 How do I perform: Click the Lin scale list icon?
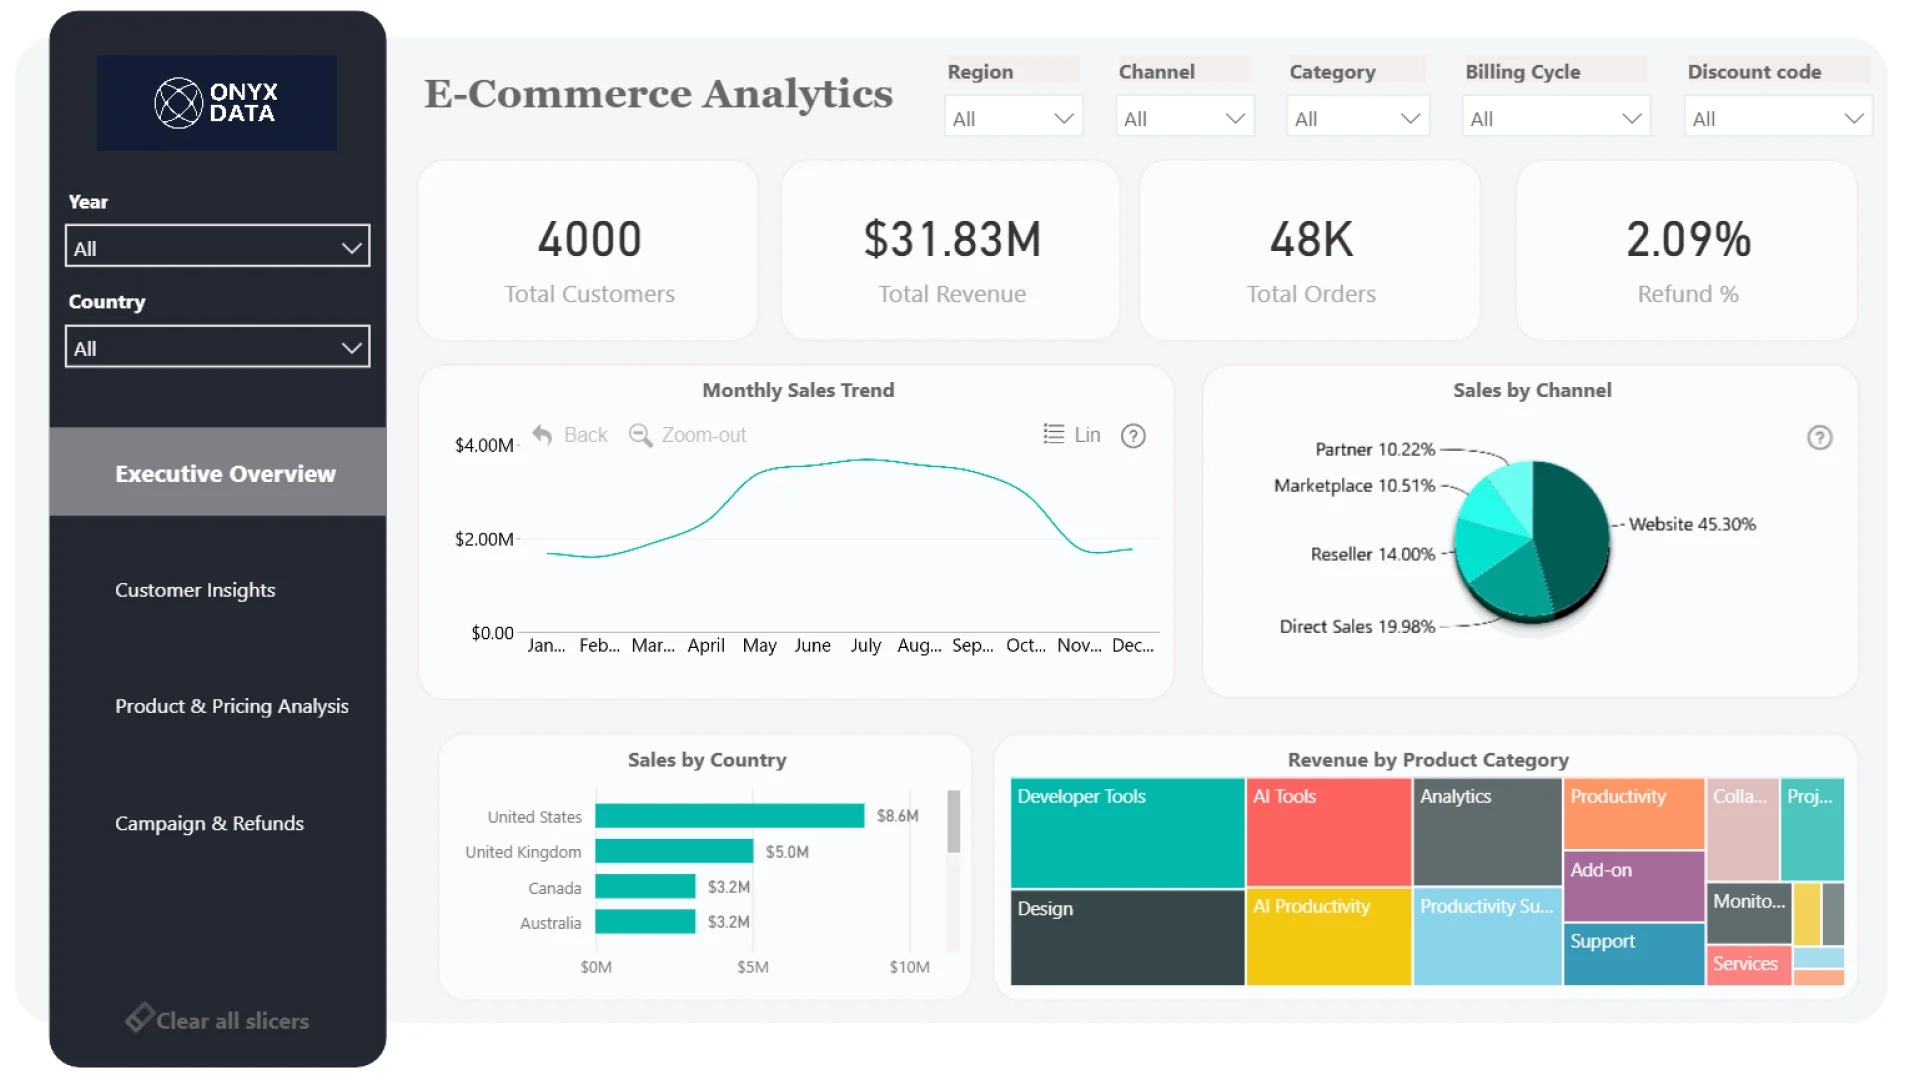pos(1053,434)
